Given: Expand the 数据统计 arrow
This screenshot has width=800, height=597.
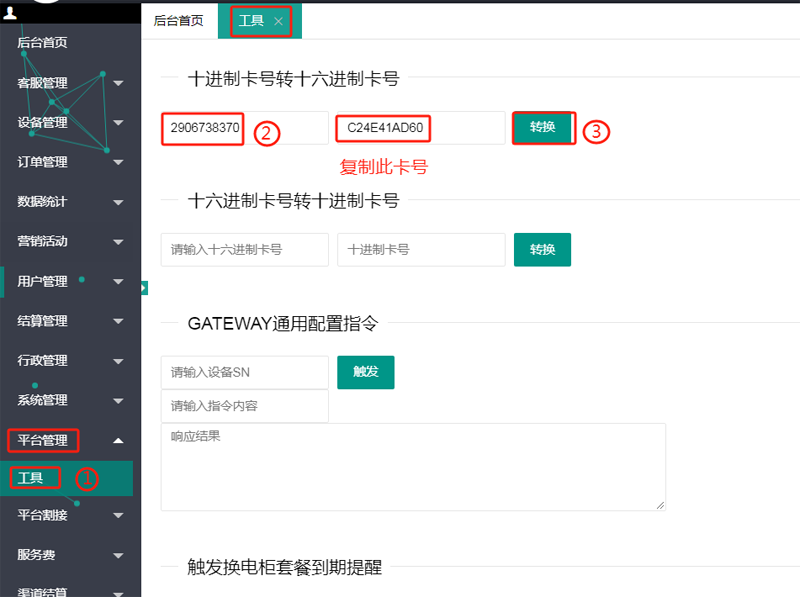Looking at the screenshot, I should 118,202.
